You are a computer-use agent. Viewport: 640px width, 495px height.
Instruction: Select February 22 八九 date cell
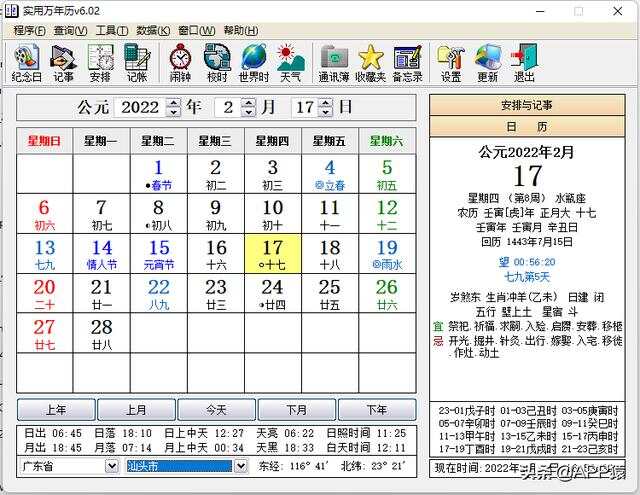pos(159,294)
